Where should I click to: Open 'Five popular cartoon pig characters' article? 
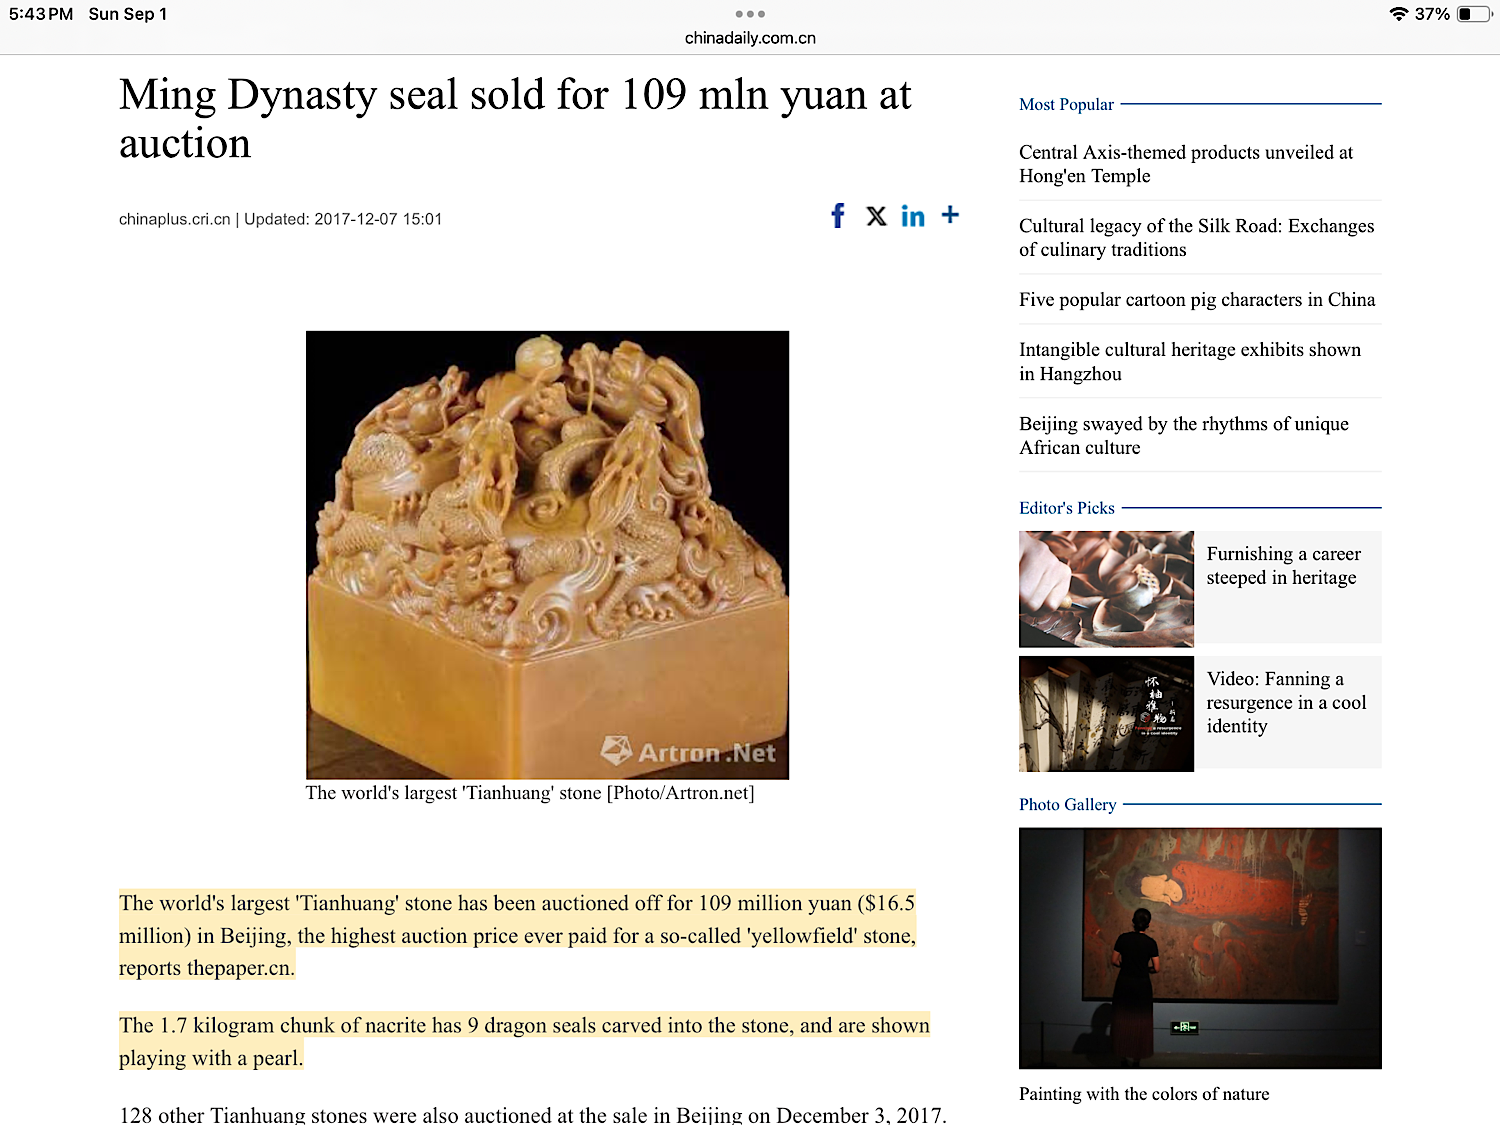[1197, 300]
